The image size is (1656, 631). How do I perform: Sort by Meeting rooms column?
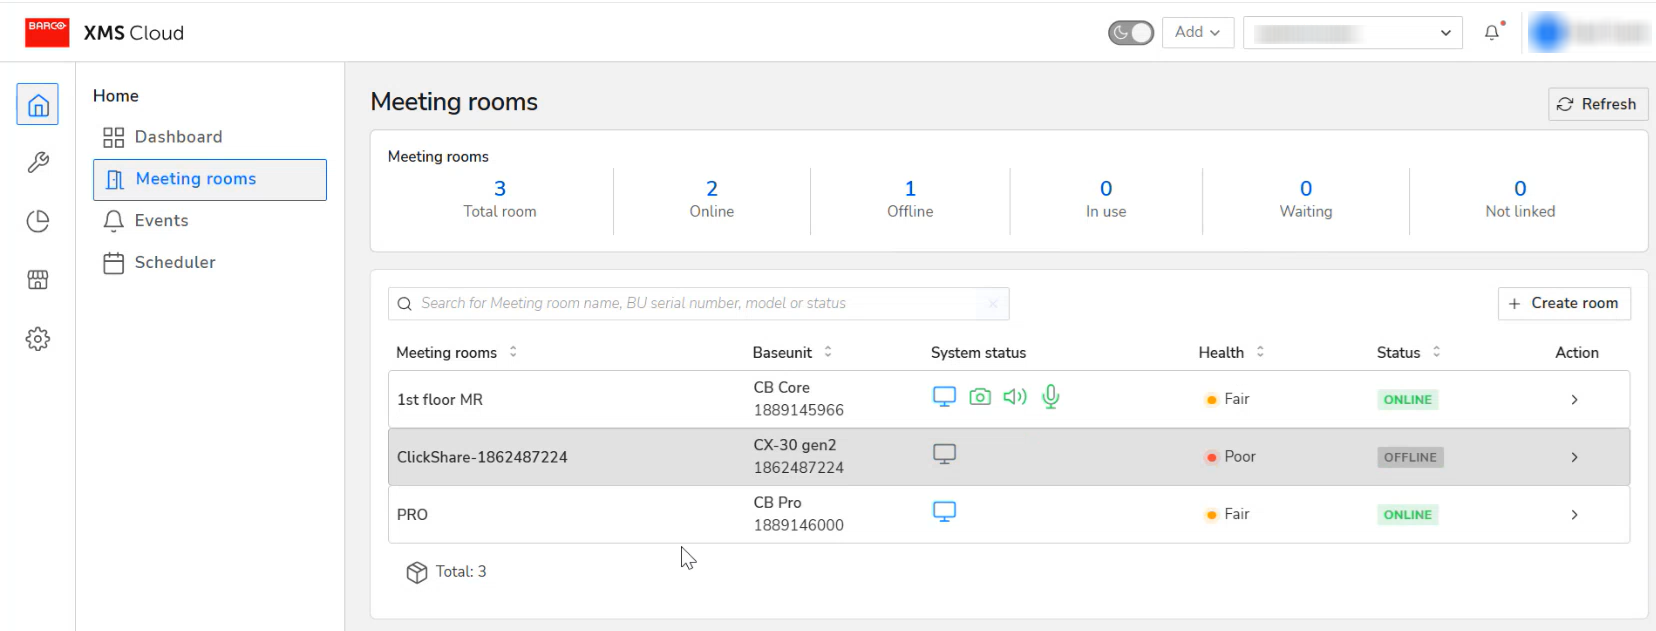(513, 352)
